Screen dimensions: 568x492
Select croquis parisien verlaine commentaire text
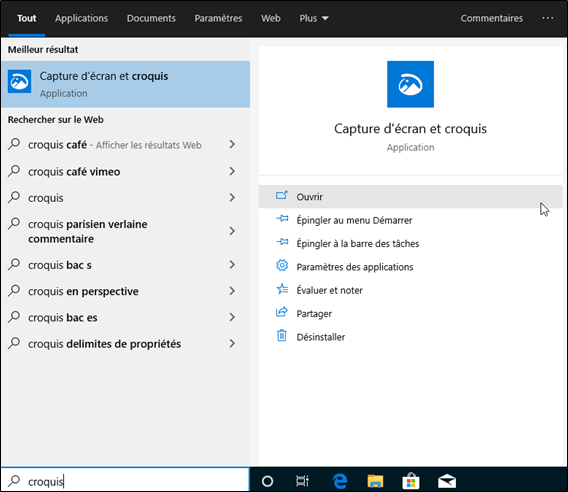88,232
